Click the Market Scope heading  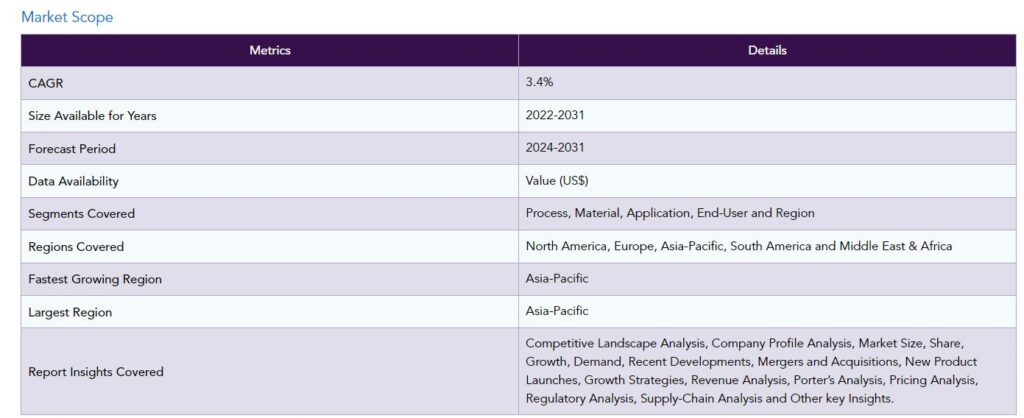(x=67, y=17)
